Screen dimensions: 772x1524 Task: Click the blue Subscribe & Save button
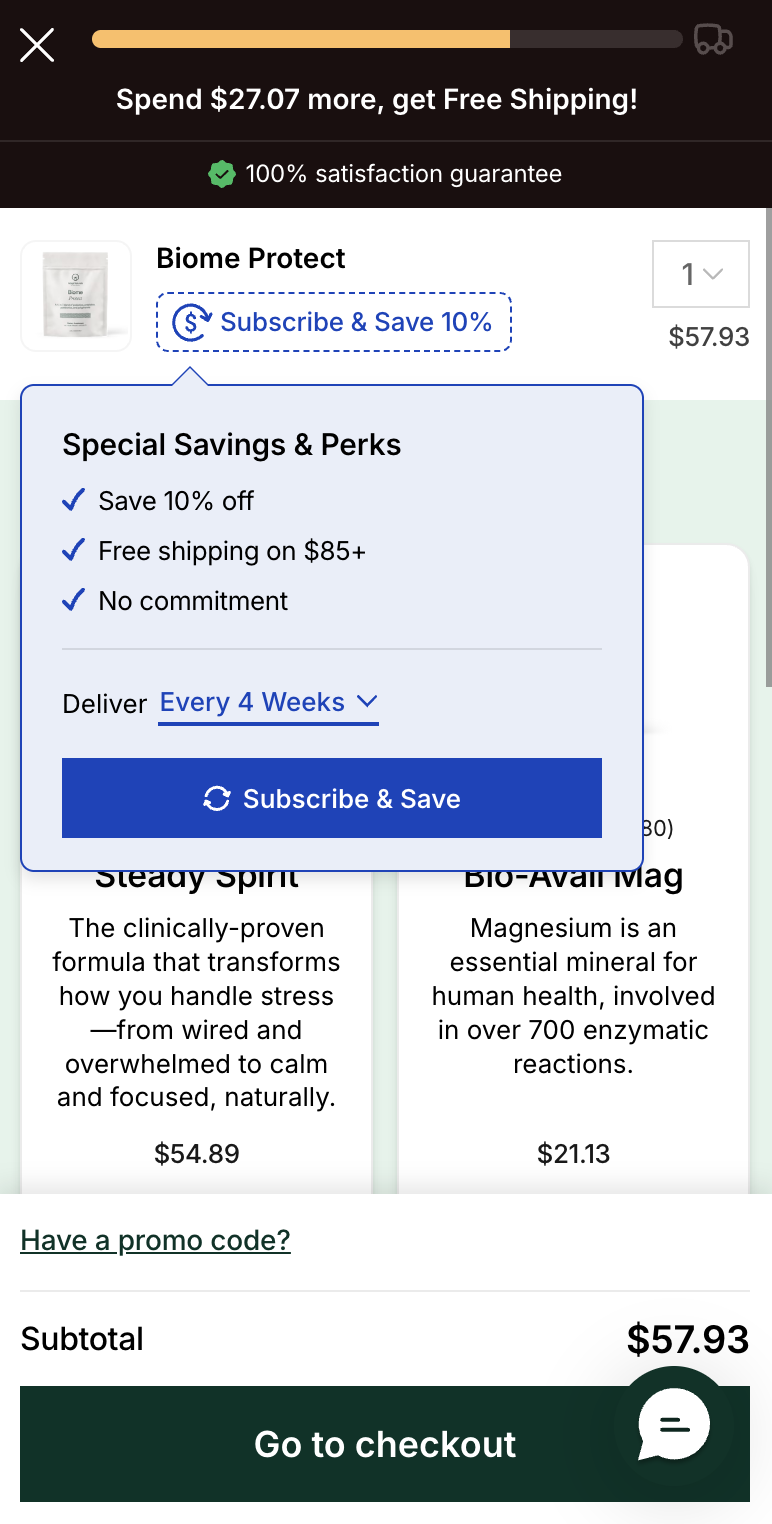(x=332, y=798)
